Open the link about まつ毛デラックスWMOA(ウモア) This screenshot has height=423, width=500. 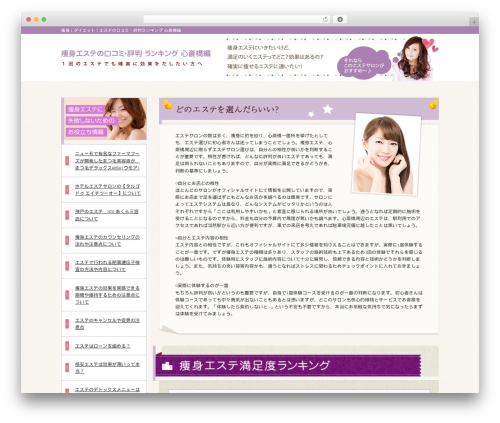tap(107, 161)
